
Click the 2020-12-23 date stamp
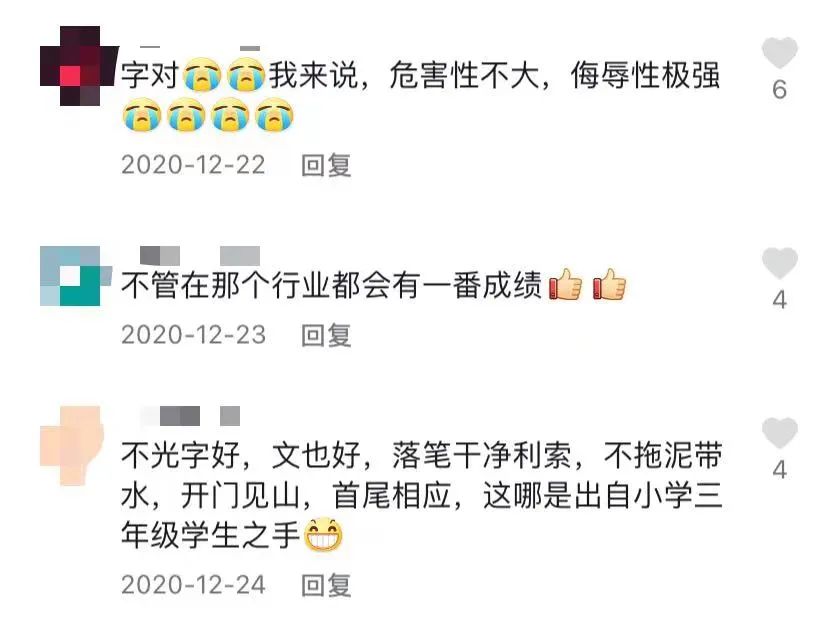click(x=193, y=335)
